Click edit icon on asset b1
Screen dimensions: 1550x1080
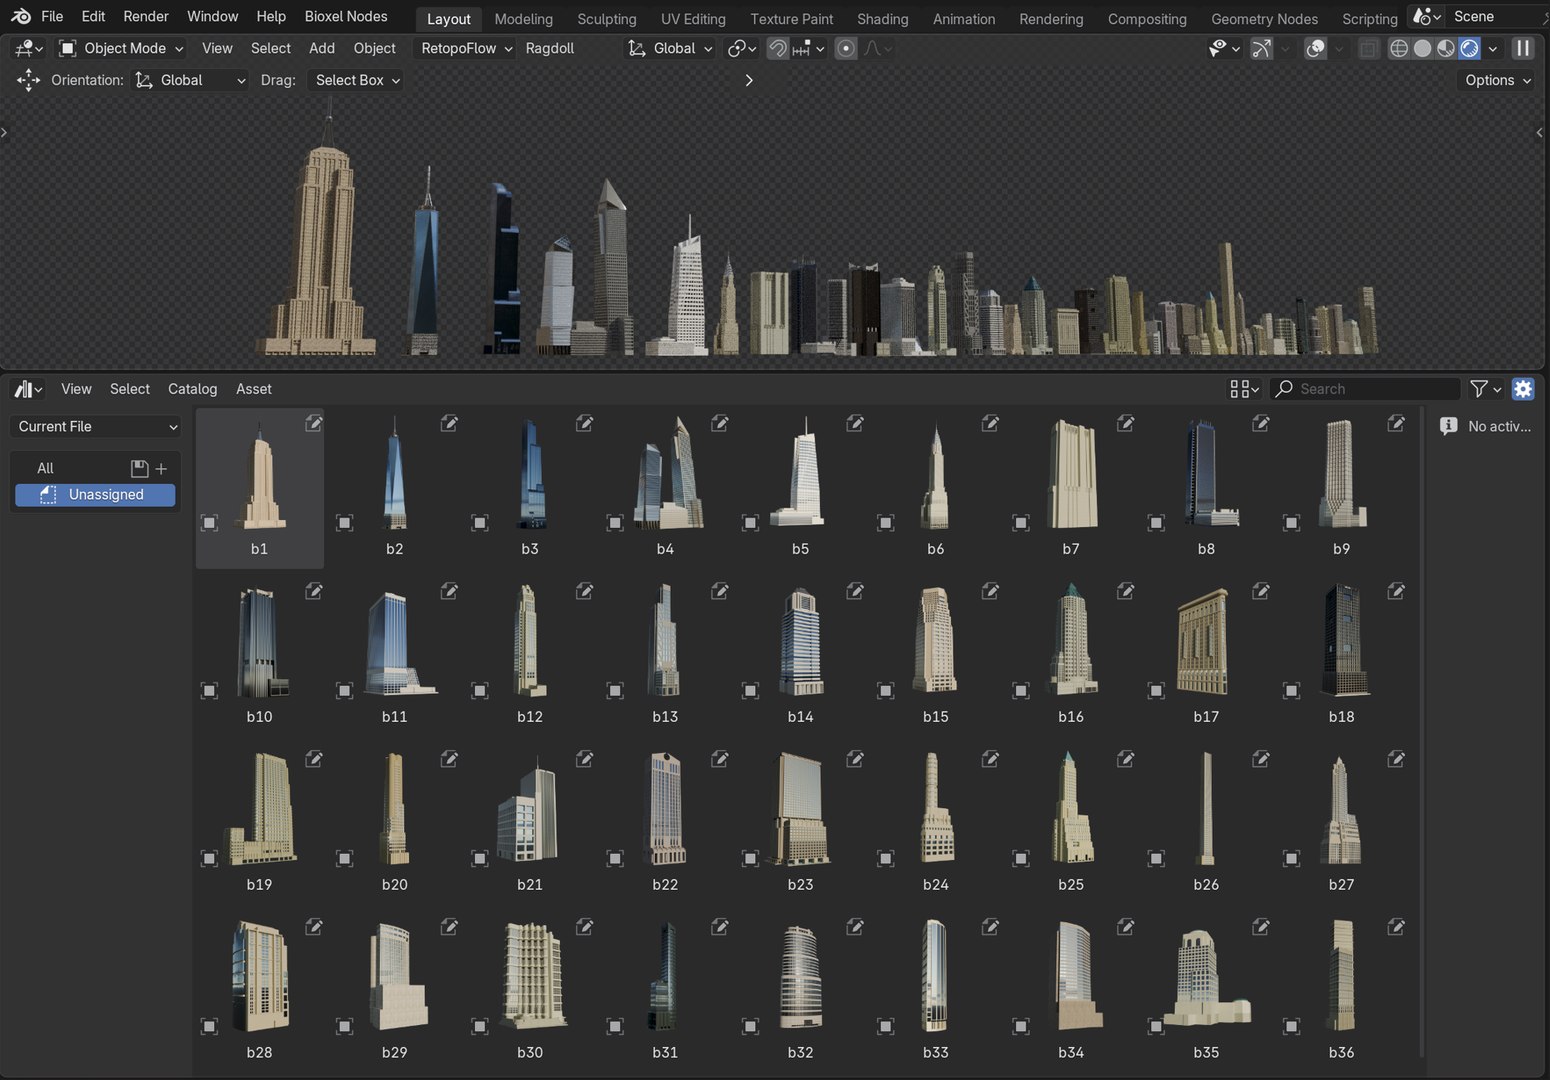pyautogui.click(x=313, y=423)
